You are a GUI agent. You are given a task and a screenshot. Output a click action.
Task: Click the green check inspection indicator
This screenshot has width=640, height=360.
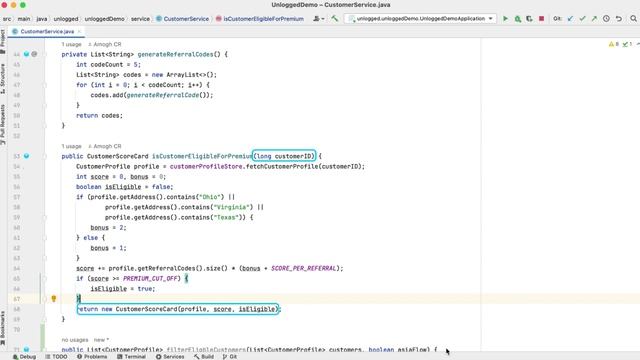[627, 44]
